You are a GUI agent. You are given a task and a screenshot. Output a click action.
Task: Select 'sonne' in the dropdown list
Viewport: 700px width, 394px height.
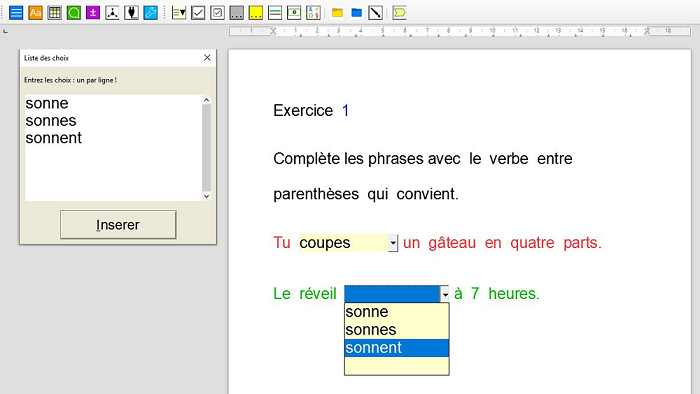pyautogui.click(x=396, y=312)
